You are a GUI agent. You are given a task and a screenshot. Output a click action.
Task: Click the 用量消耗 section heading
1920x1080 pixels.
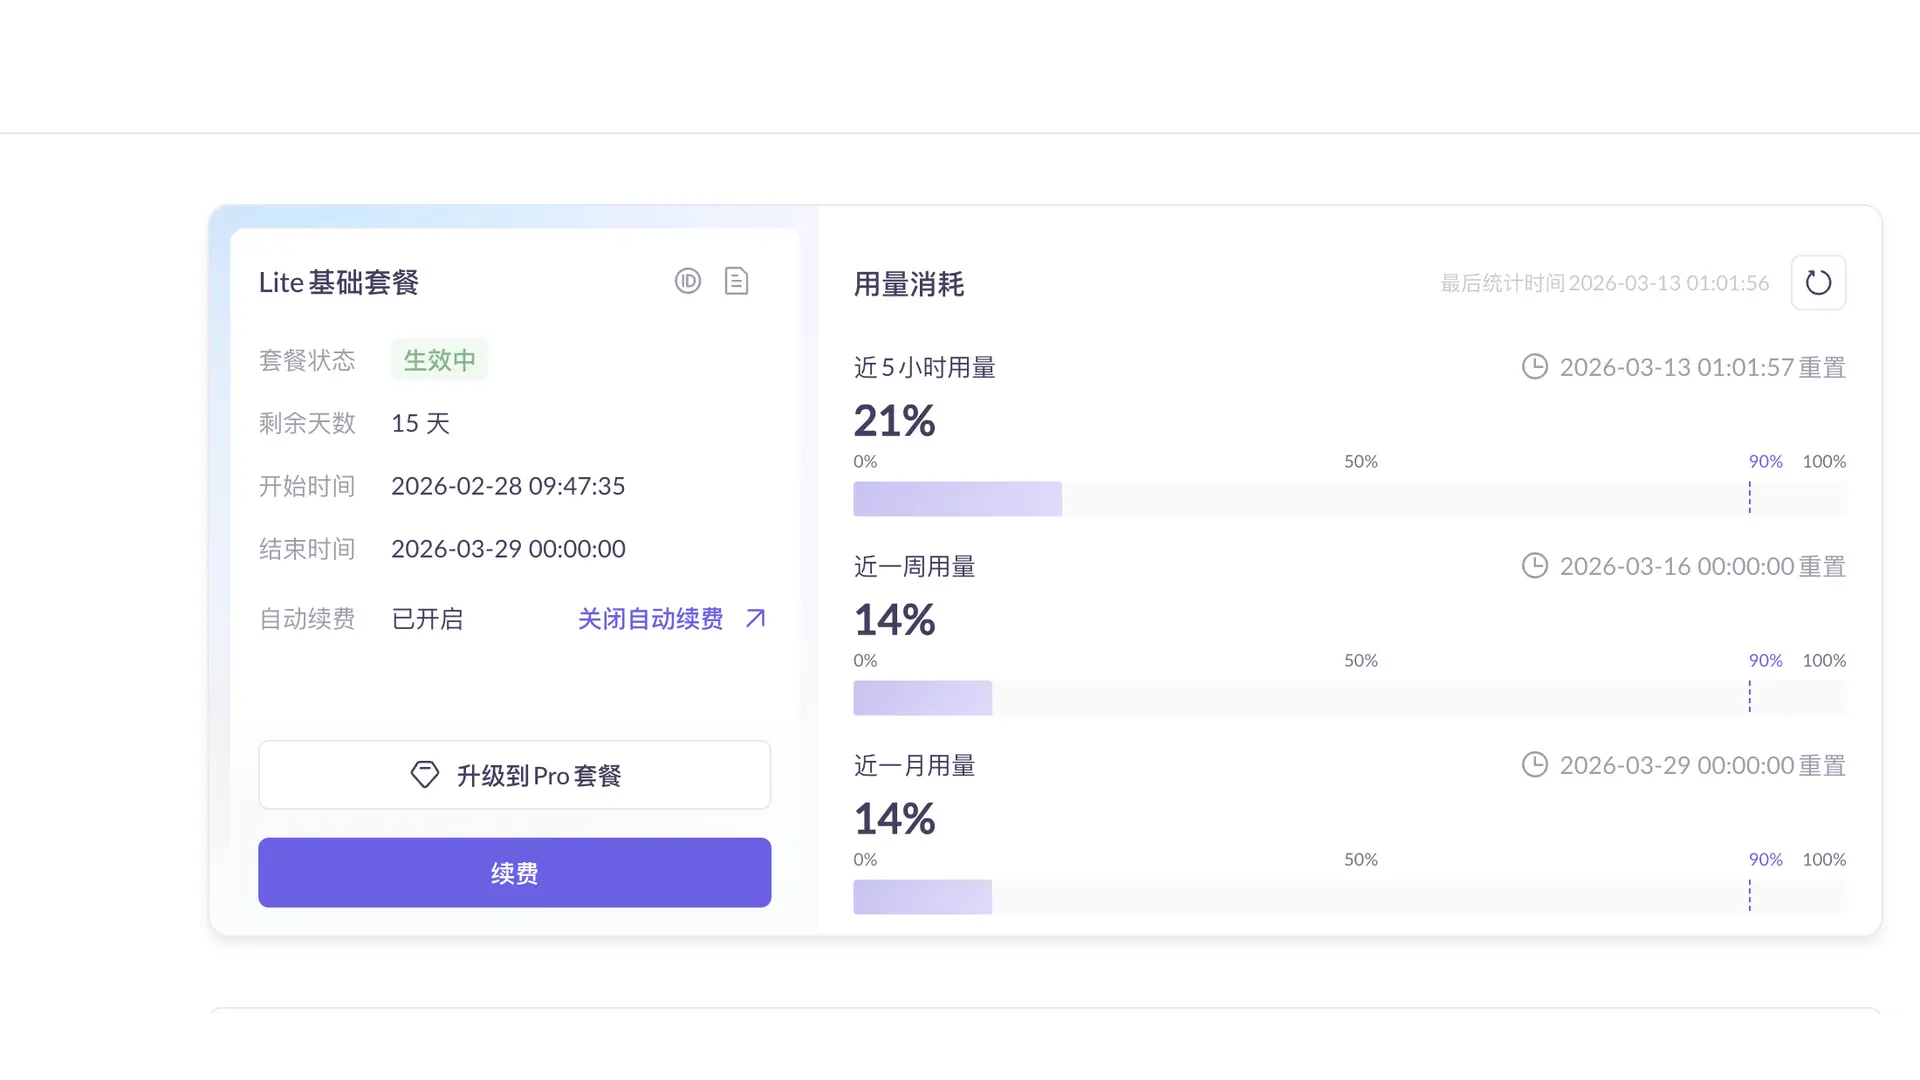(x=908, y=285)
